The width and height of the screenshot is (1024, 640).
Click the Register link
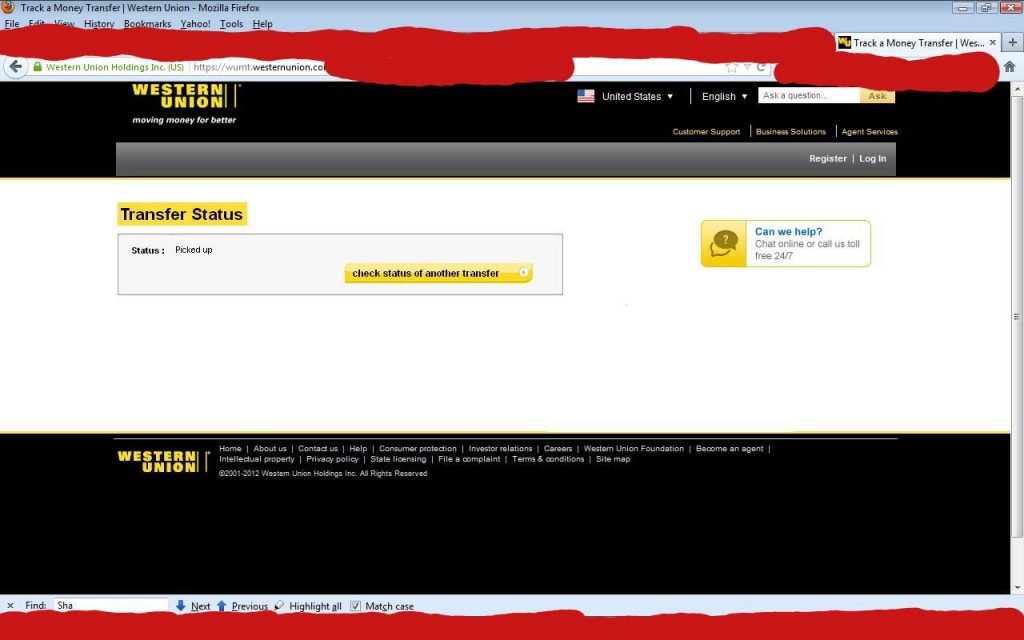pos(827,159)
